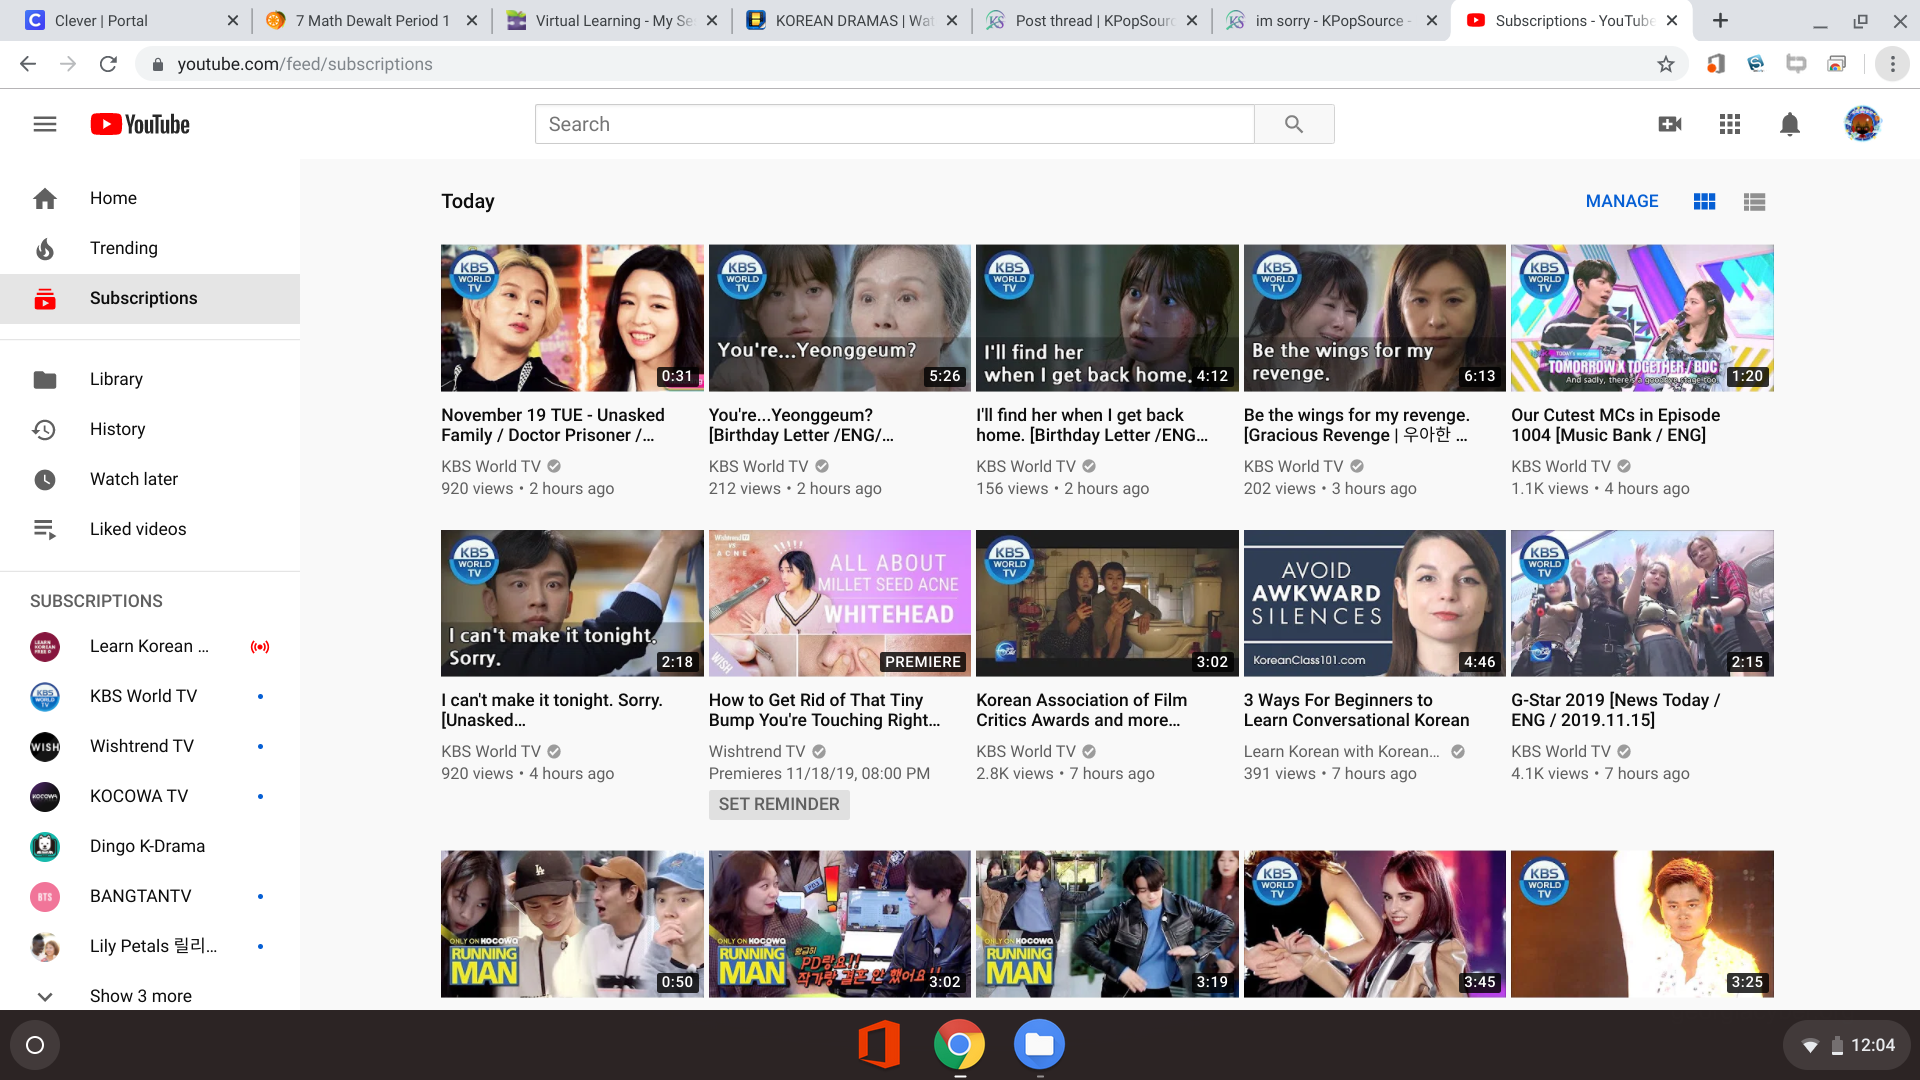The width and height of the screenshot is (1920, 1080).
Task: Play G-Star 2019 News Today thumbnail
Action: (x=1642, y=603)
